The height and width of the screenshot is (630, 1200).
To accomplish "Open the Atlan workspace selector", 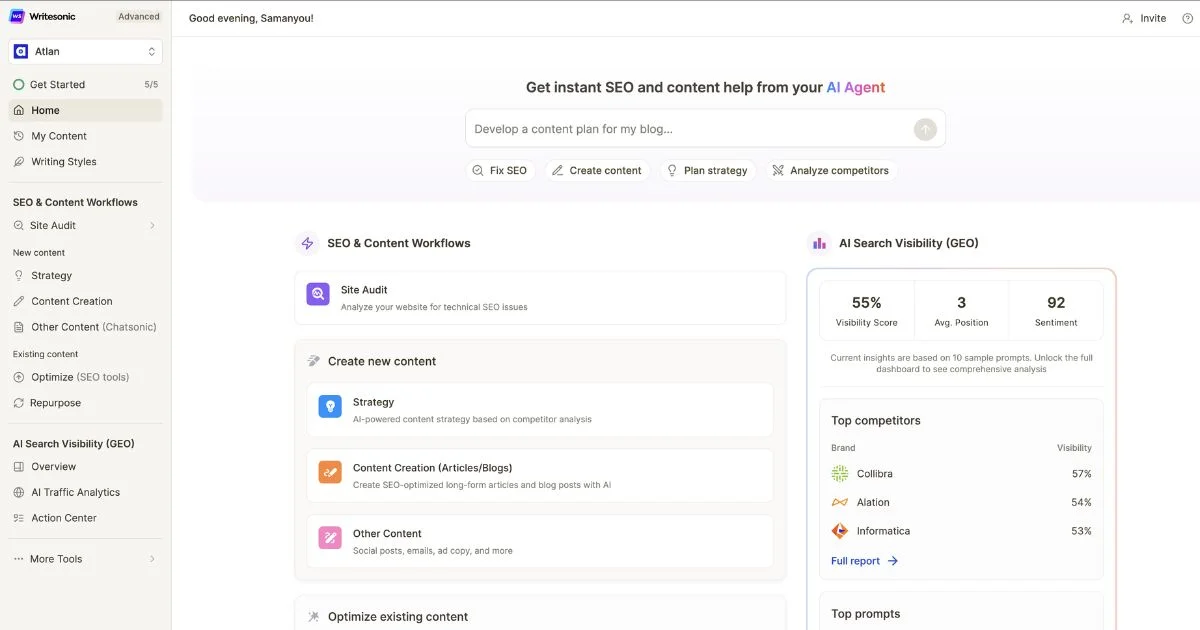I will 86,51.
